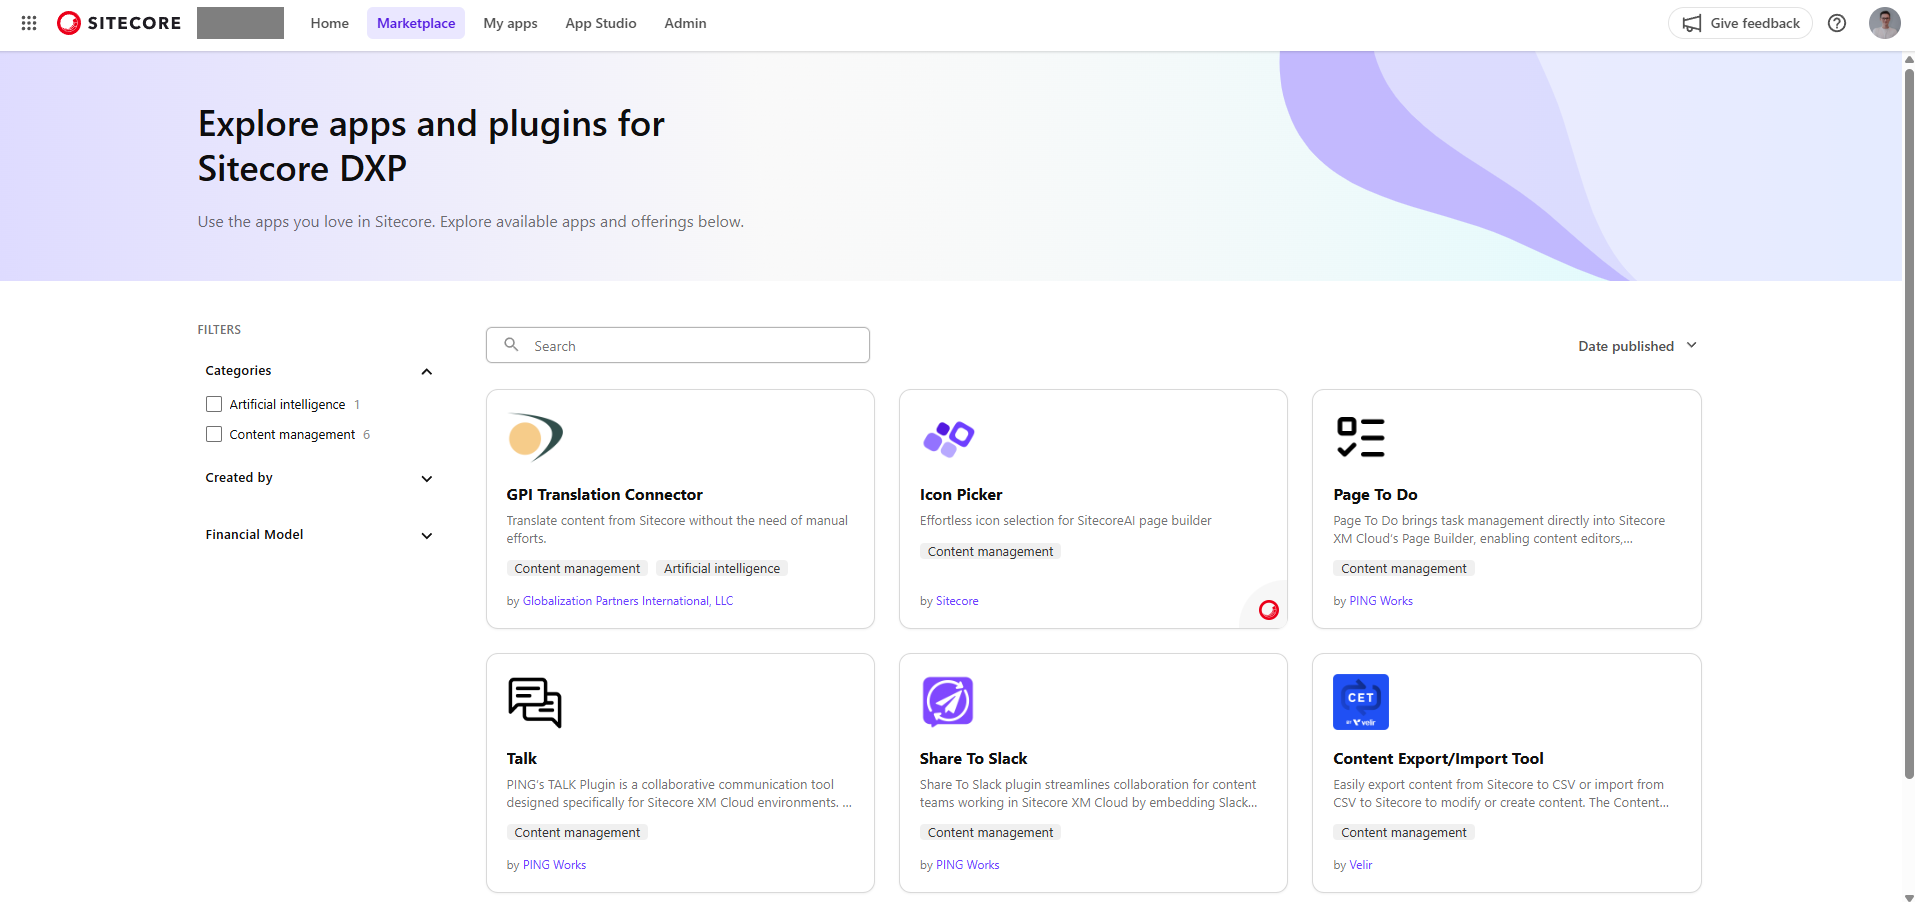This screenshot has height=902, width=1915.
Task: Click the user profile avatar
Action: coord(1884,22)
